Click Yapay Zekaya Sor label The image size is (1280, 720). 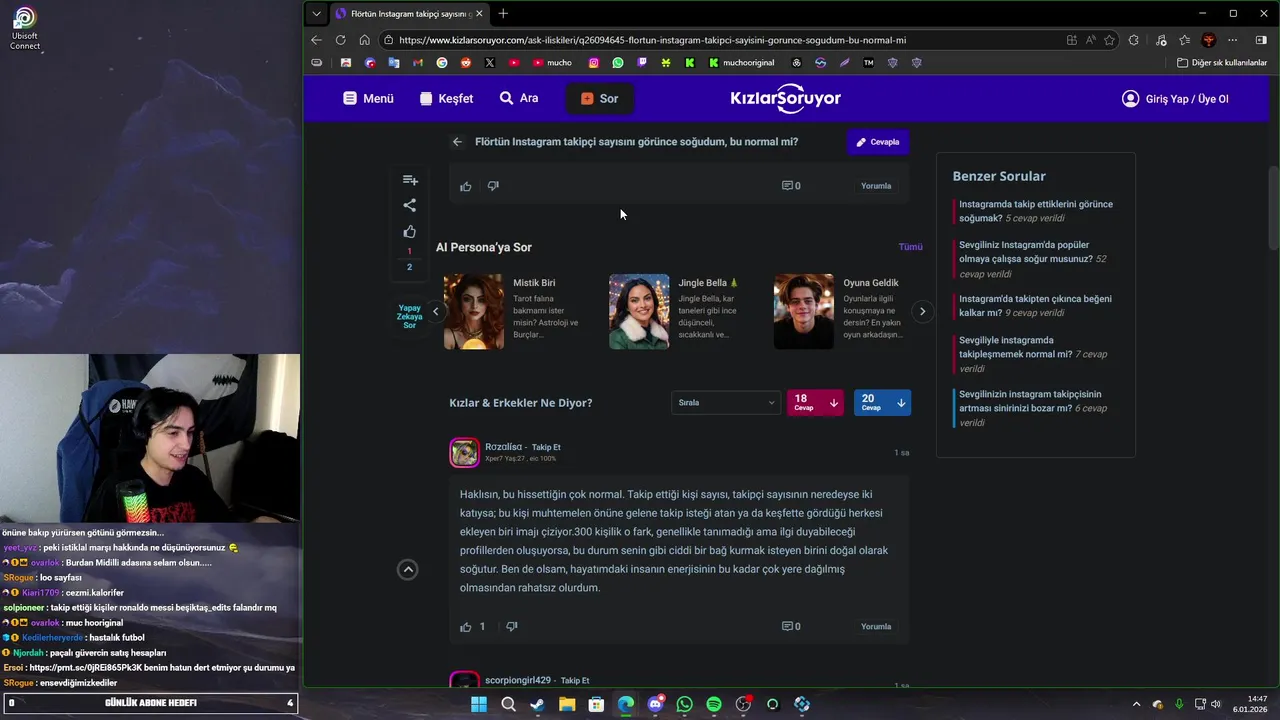(409, 316)
